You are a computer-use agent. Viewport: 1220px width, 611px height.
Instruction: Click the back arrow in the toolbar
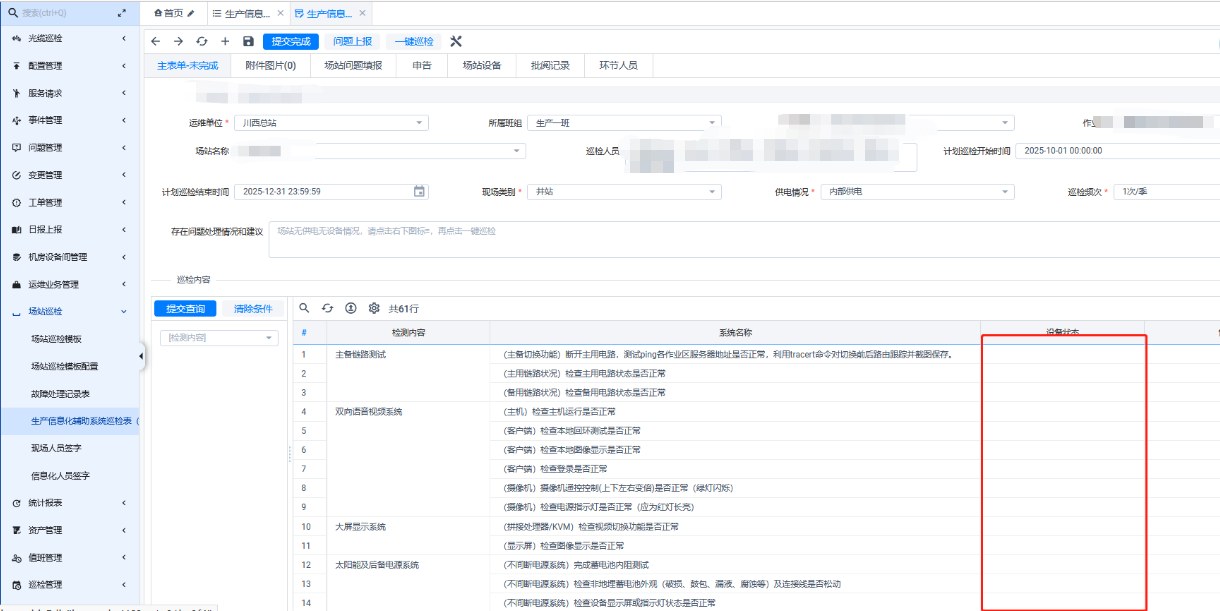click(155, 41)
